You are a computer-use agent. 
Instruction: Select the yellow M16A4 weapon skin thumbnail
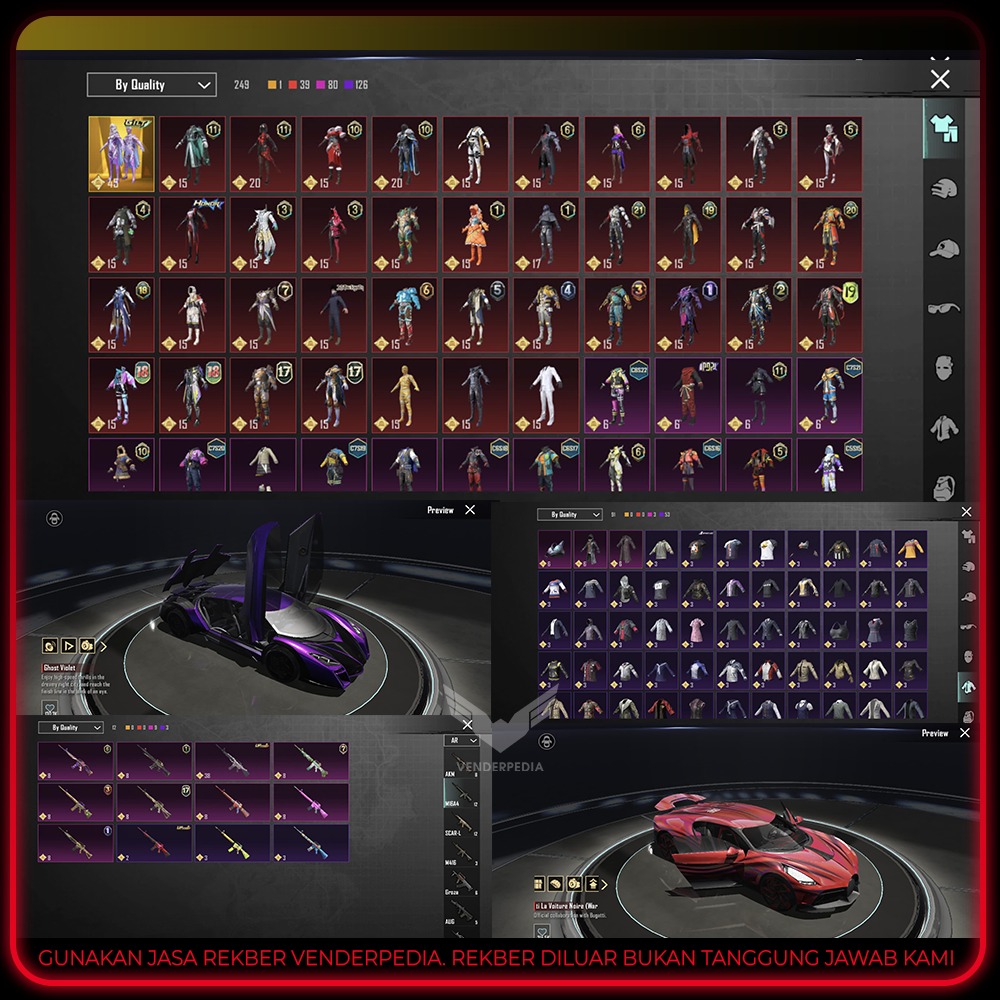tap(232, 843)
